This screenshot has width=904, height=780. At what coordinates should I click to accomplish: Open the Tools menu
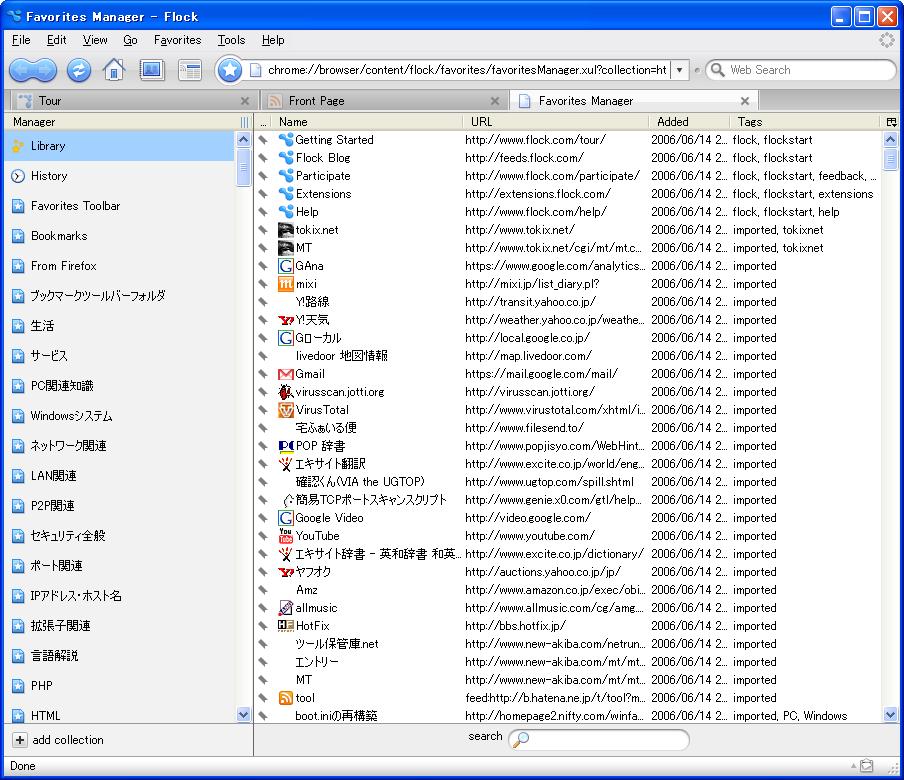231,40
